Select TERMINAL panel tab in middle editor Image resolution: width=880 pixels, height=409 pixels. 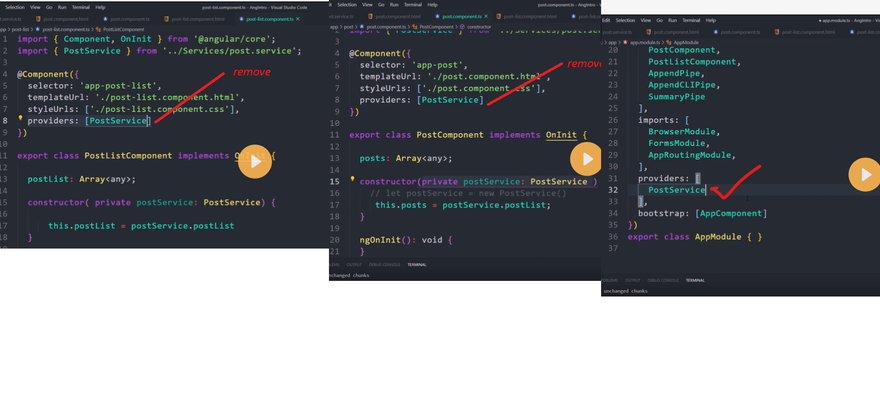pyautogui.click(x=416, y=265)
